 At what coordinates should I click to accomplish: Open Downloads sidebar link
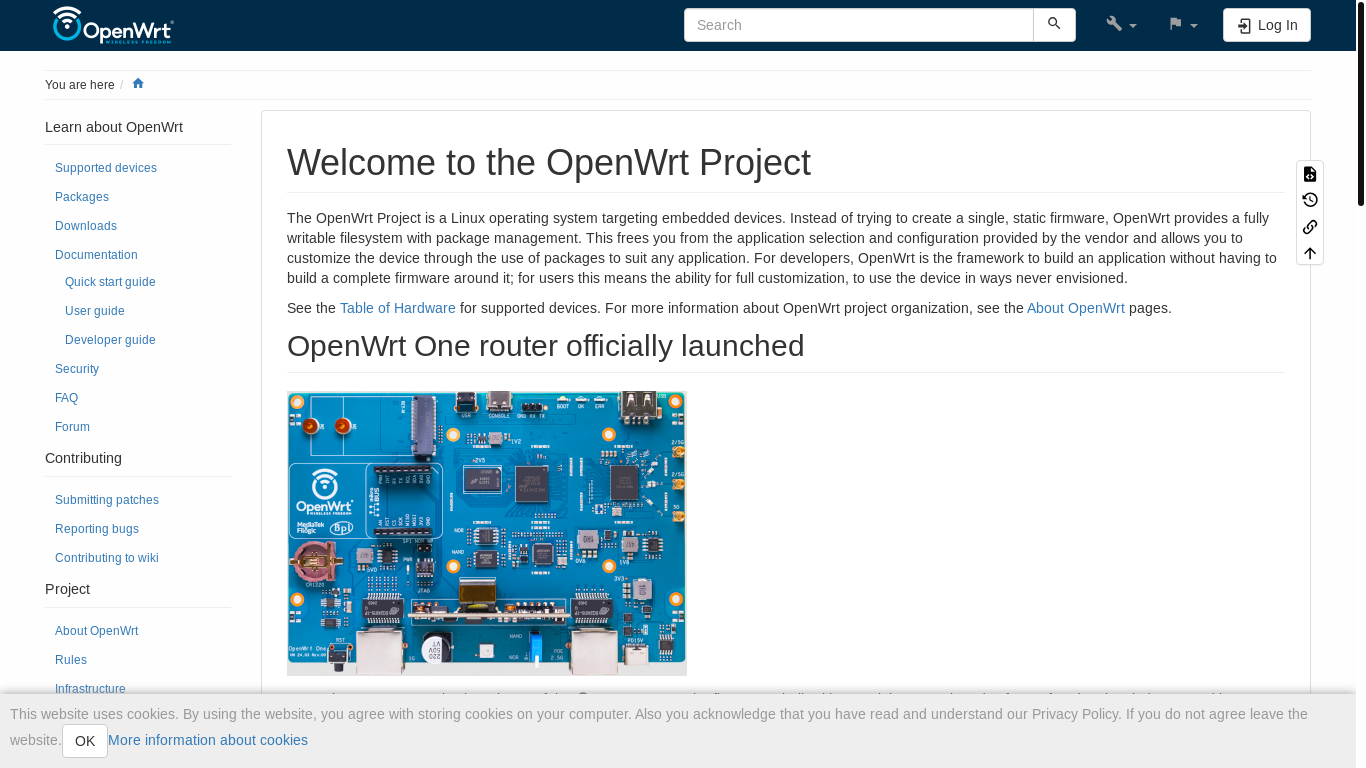(86, 226)
